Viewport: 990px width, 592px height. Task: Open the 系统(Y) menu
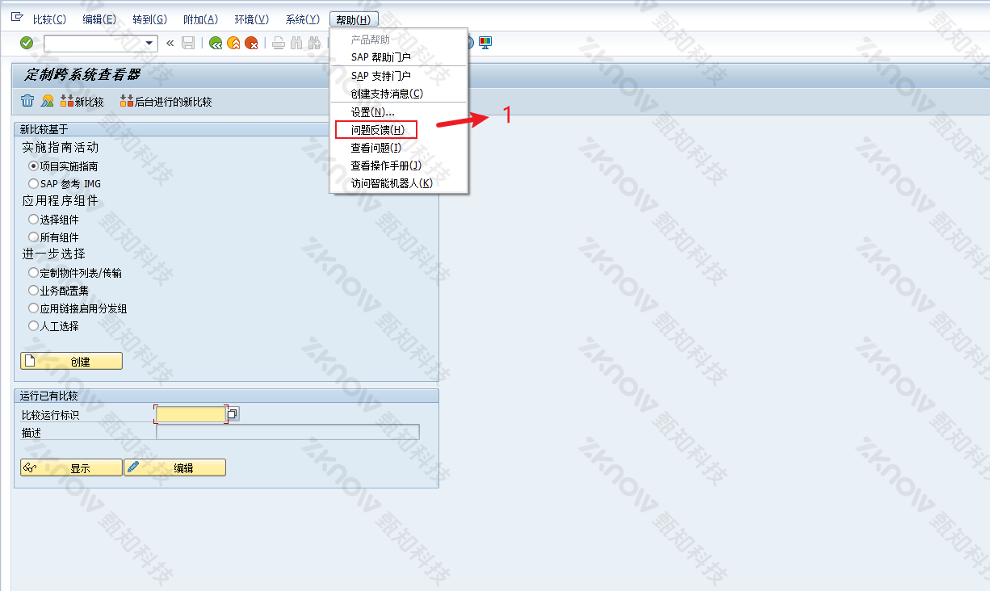pos(302,20)
